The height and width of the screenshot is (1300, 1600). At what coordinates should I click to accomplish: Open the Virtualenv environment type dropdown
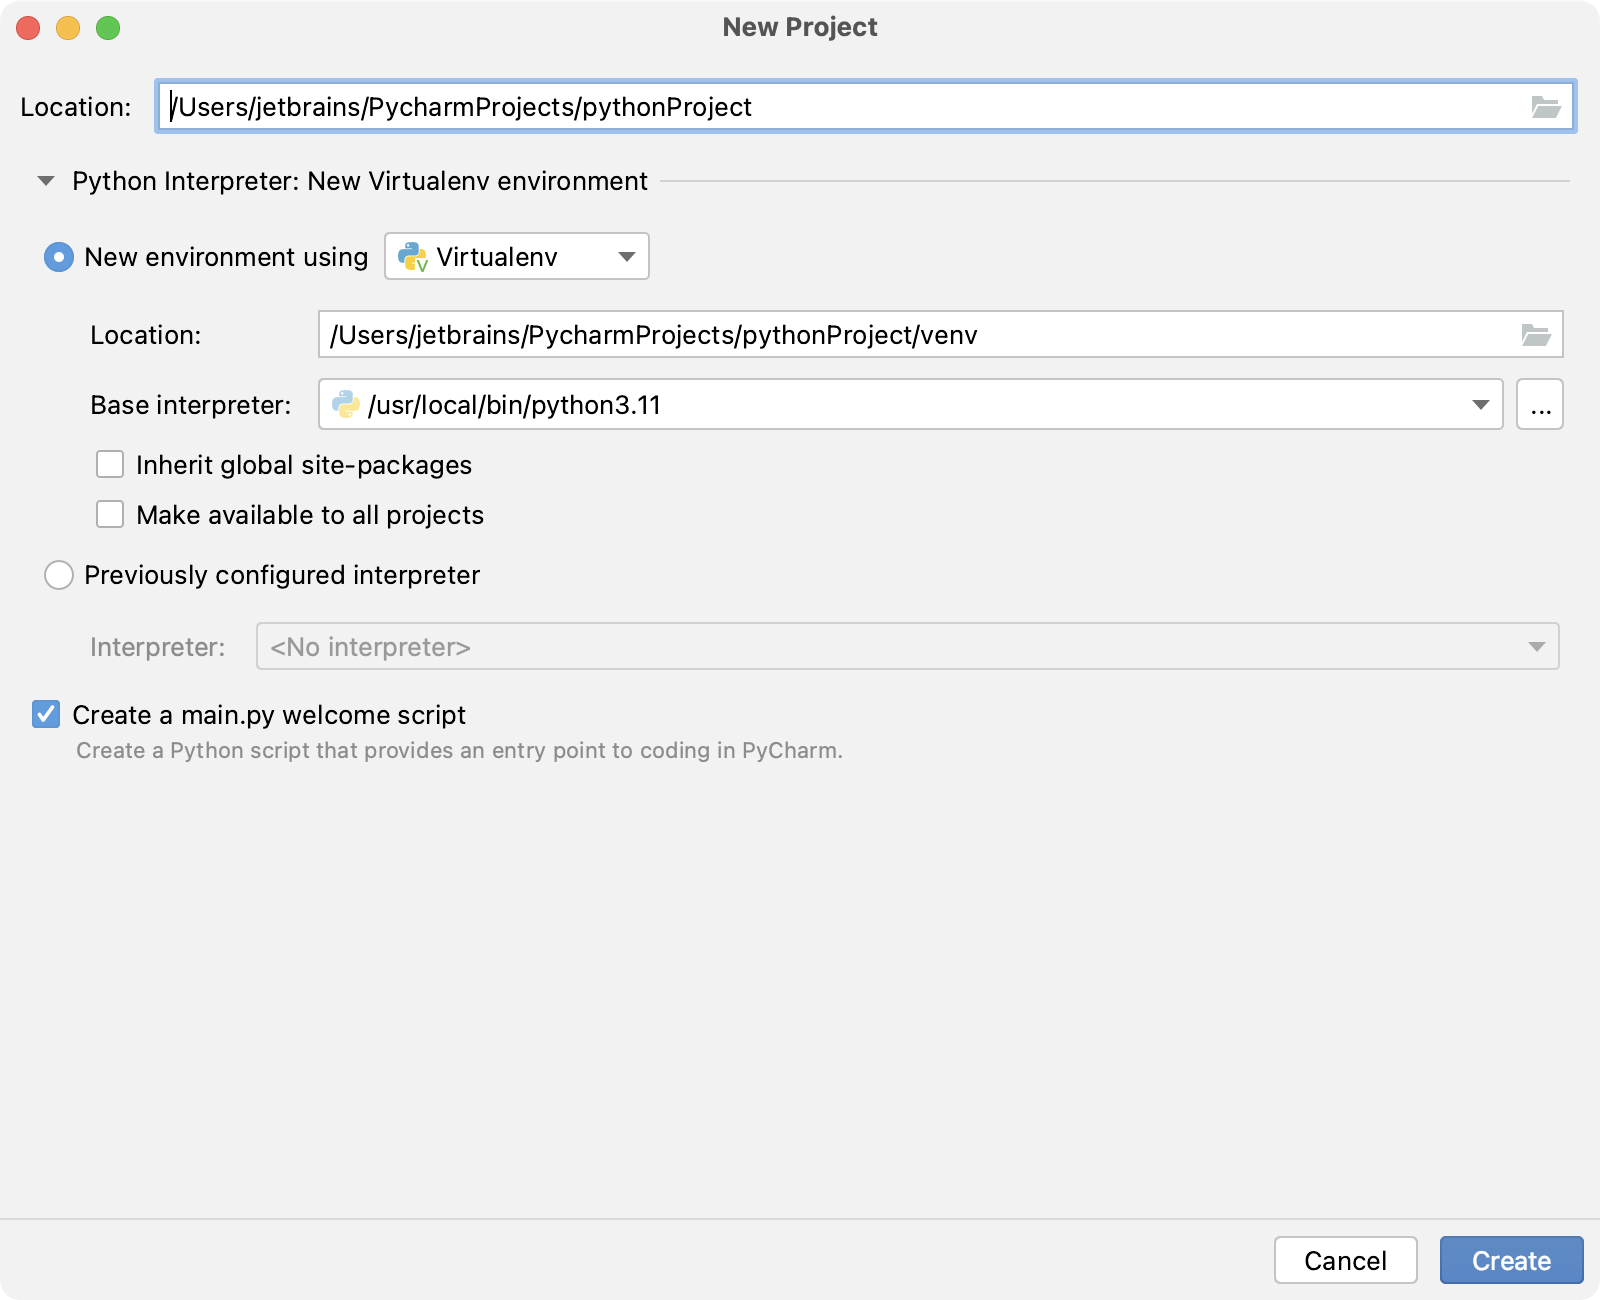point(626,256)
